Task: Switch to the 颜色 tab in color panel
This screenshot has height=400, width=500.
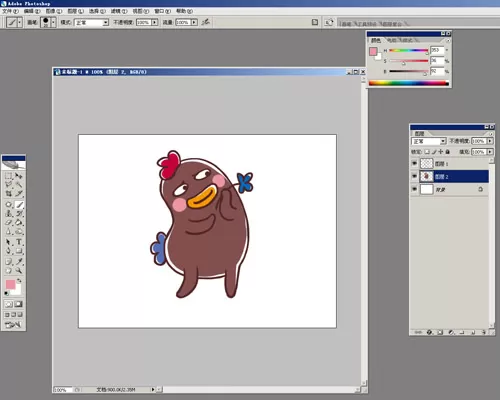Action: point(376,40)
